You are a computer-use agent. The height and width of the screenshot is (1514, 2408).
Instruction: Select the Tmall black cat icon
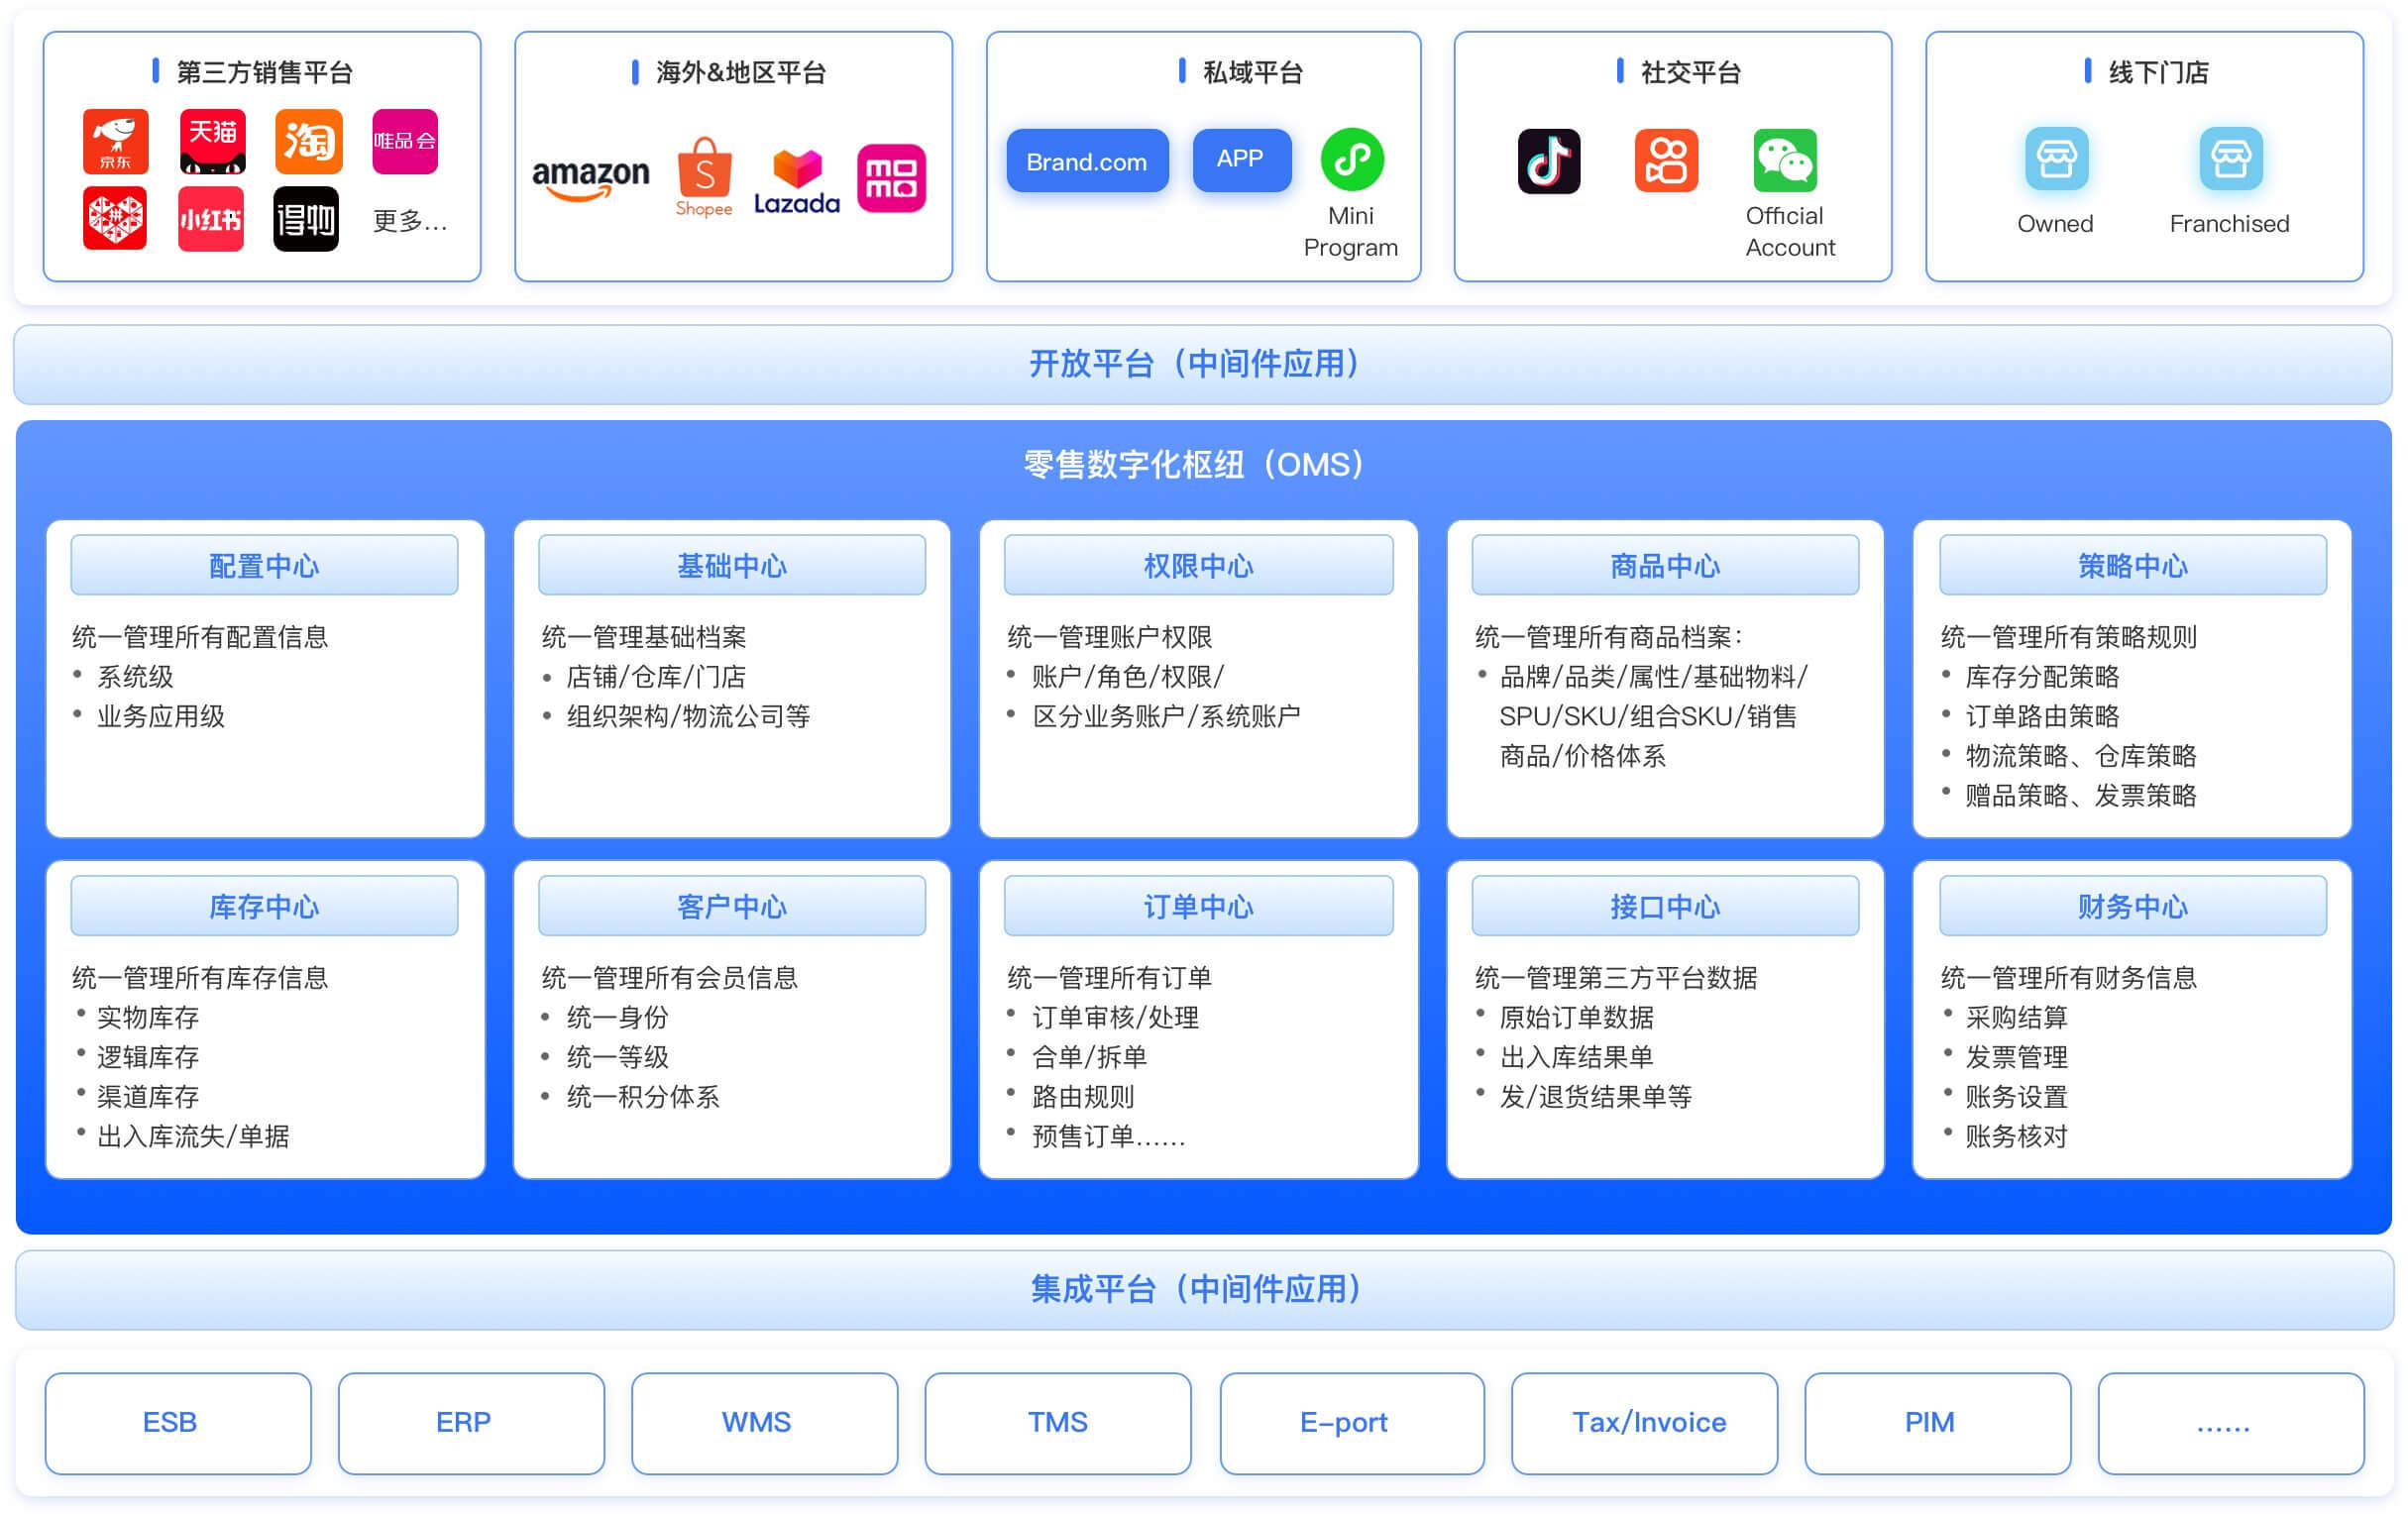point(212,141)
